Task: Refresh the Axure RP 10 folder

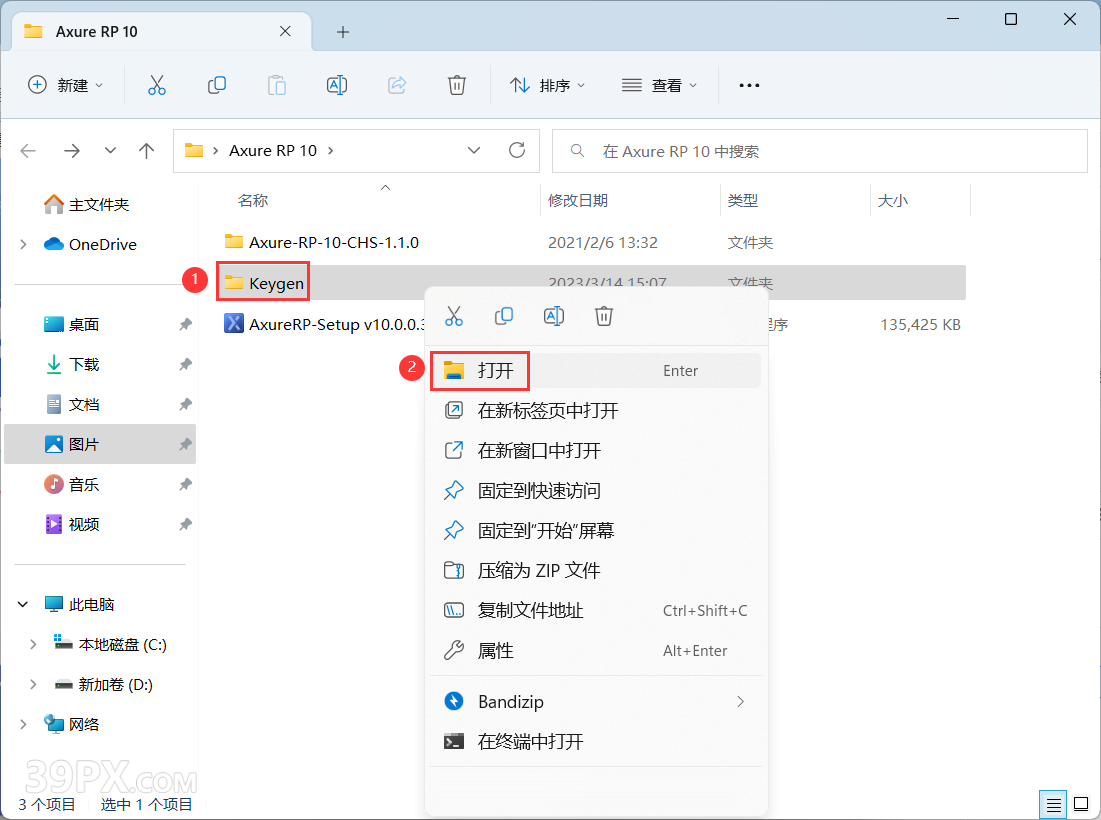Action: 517,150
